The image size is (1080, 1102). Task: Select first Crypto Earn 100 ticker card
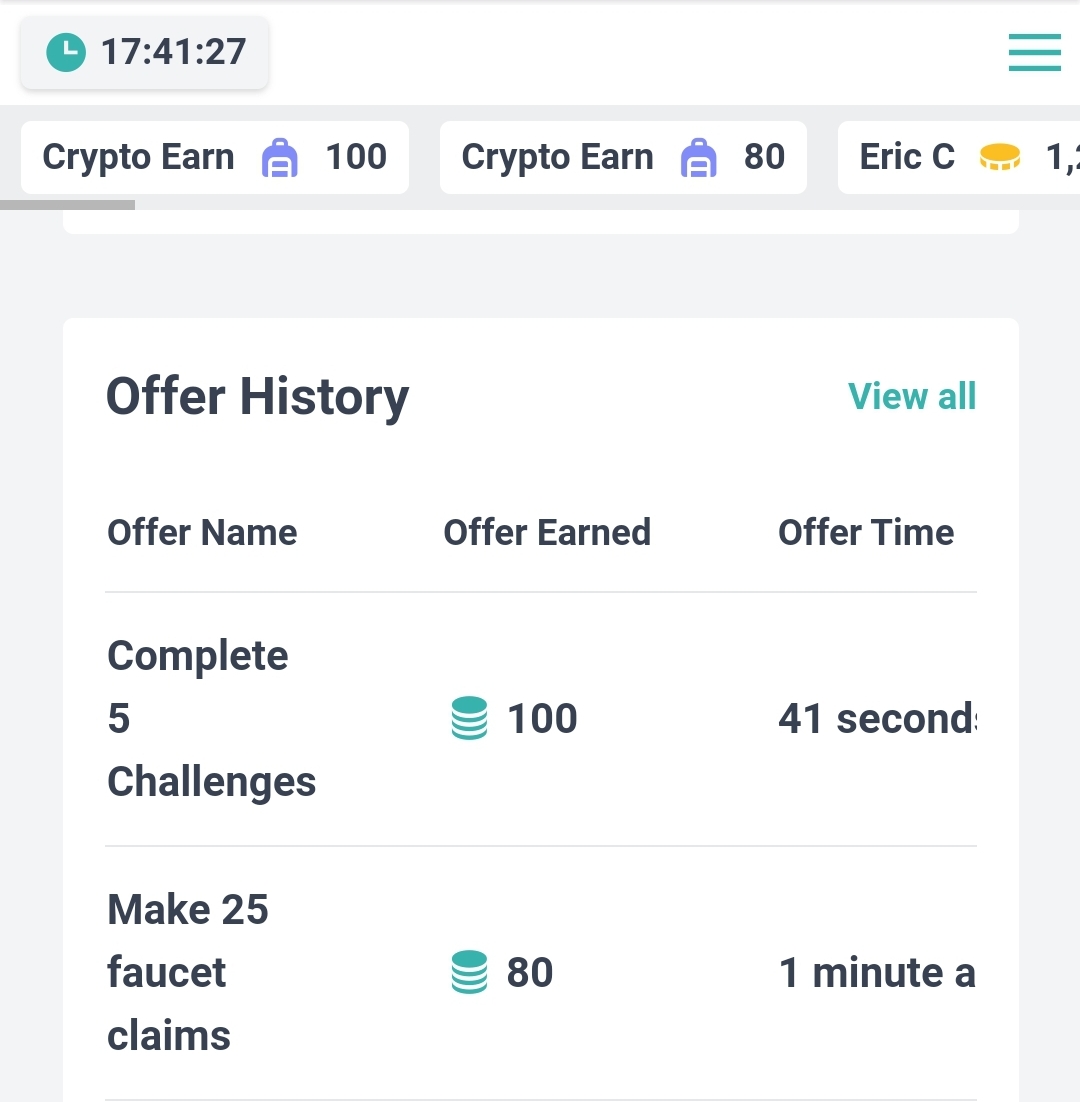pos(215,157)
